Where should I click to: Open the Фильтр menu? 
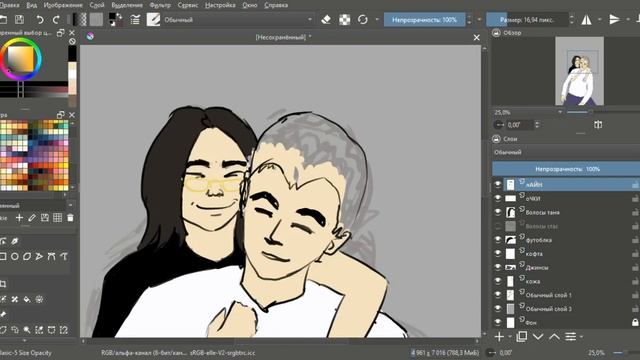tap(160, 5)
